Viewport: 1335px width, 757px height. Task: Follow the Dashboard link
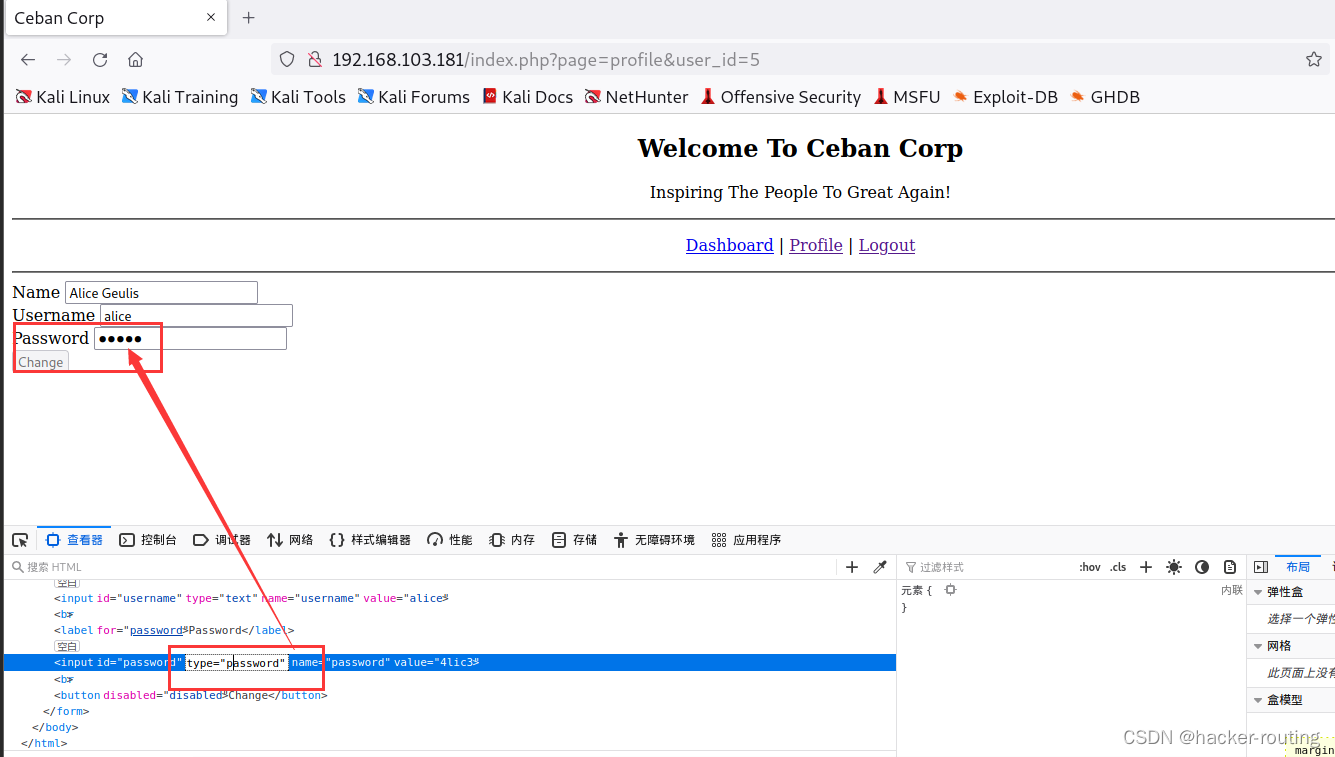point(729,245)
